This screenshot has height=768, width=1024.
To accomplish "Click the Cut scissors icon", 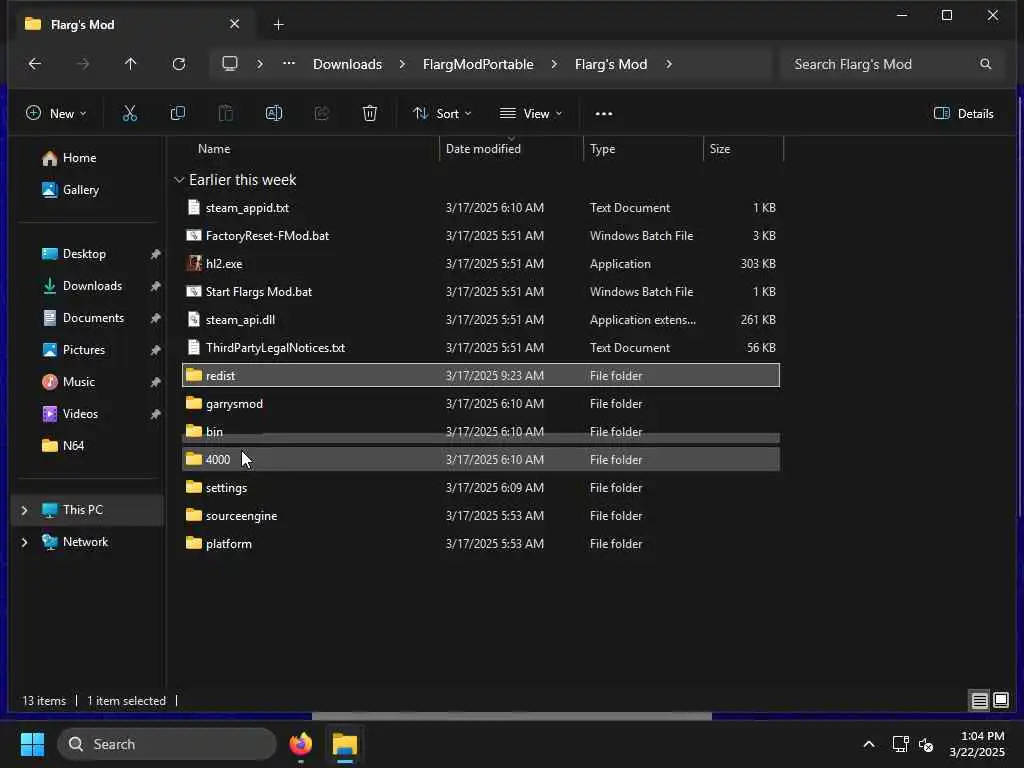I will click(130, 114).
